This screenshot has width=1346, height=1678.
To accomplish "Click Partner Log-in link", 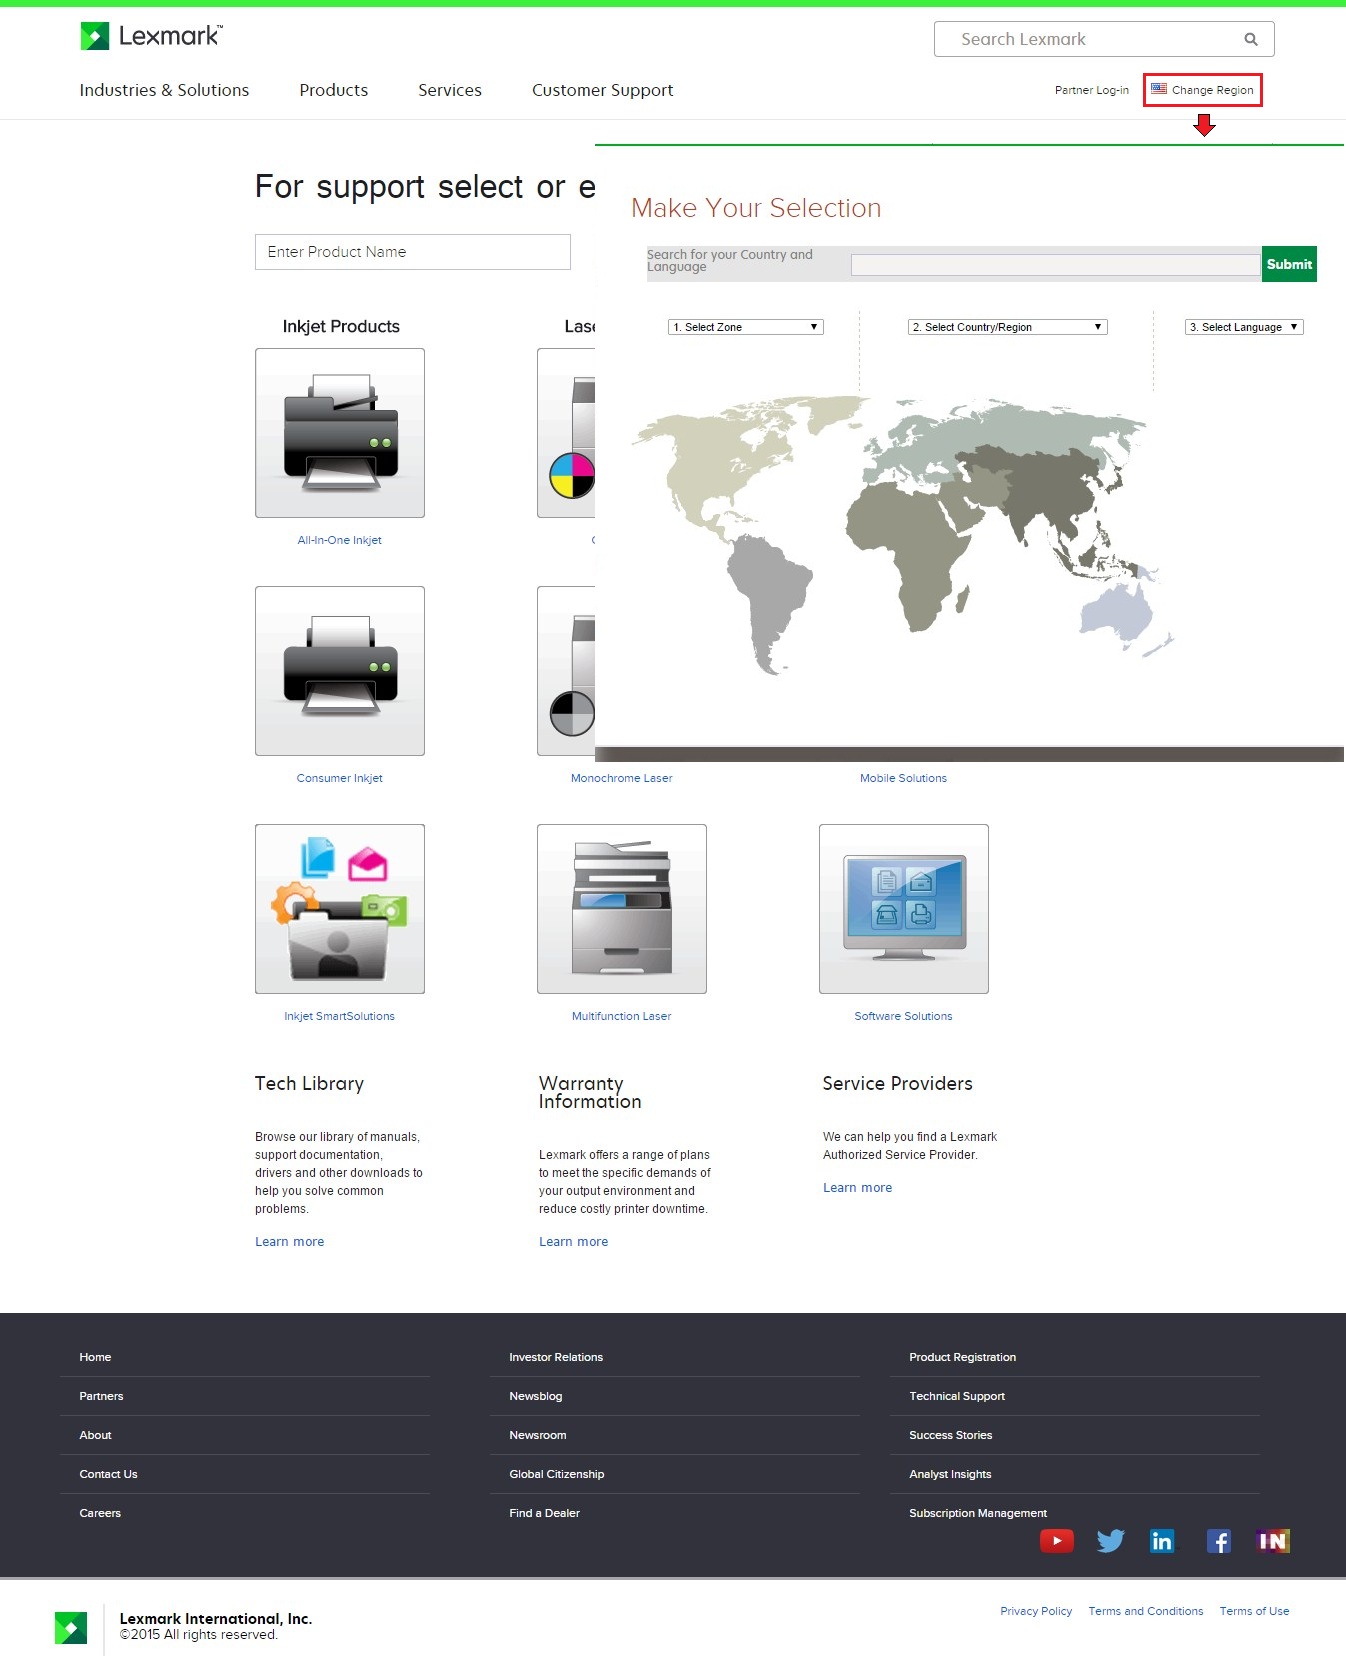I will [x=1092, y=90].
